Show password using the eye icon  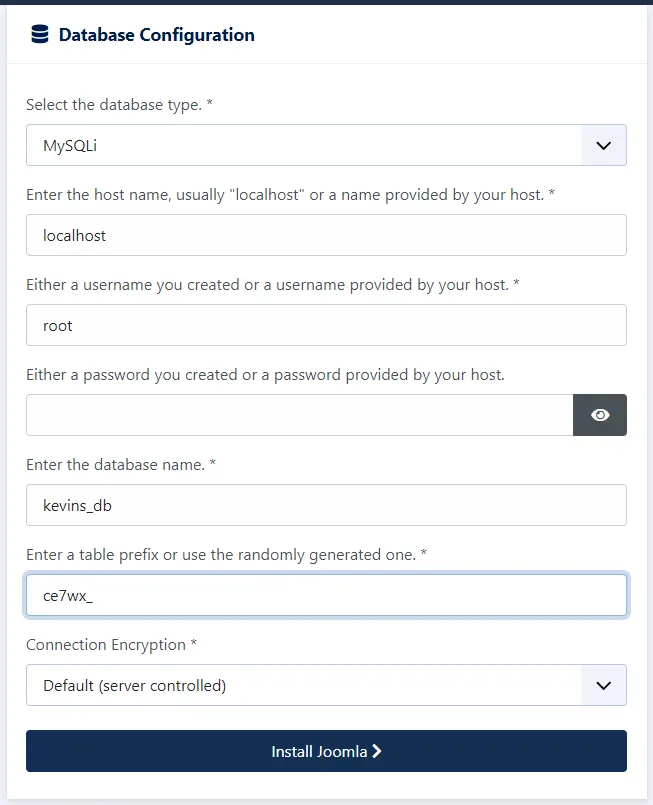[x=600, y=415]
